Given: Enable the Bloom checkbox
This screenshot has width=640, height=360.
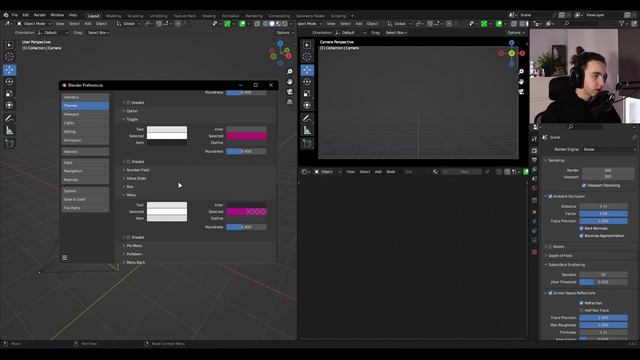Looking at the screenshot, I should (x=550, y=247).
